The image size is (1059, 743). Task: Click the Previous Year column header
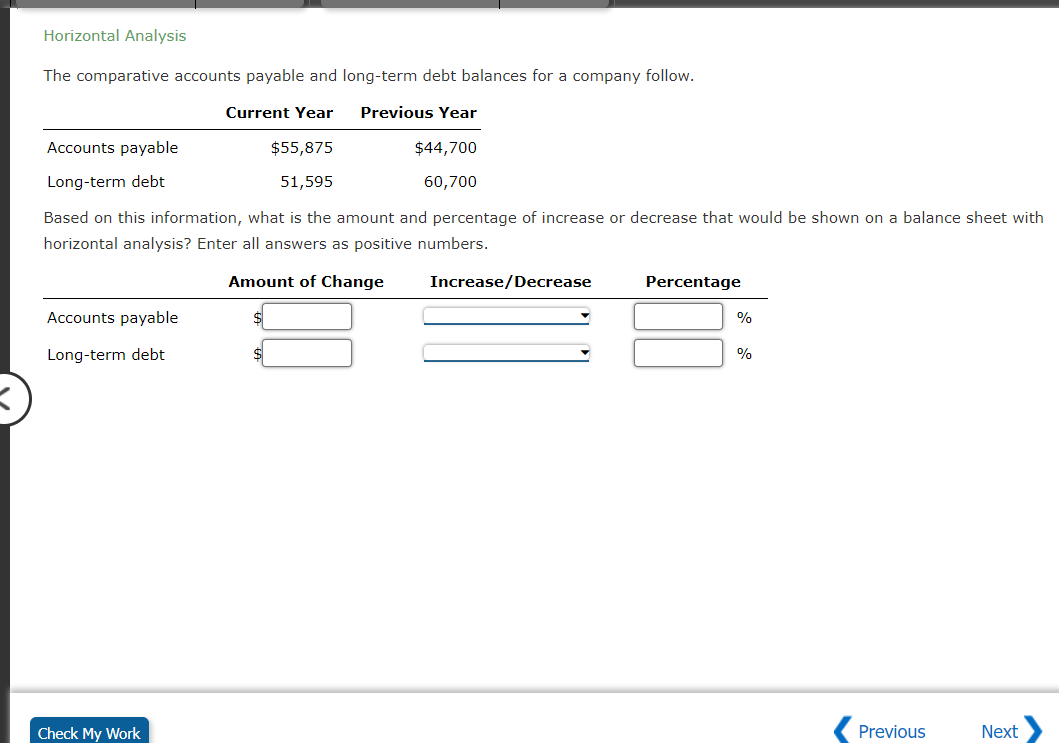(x=418, y=112)
